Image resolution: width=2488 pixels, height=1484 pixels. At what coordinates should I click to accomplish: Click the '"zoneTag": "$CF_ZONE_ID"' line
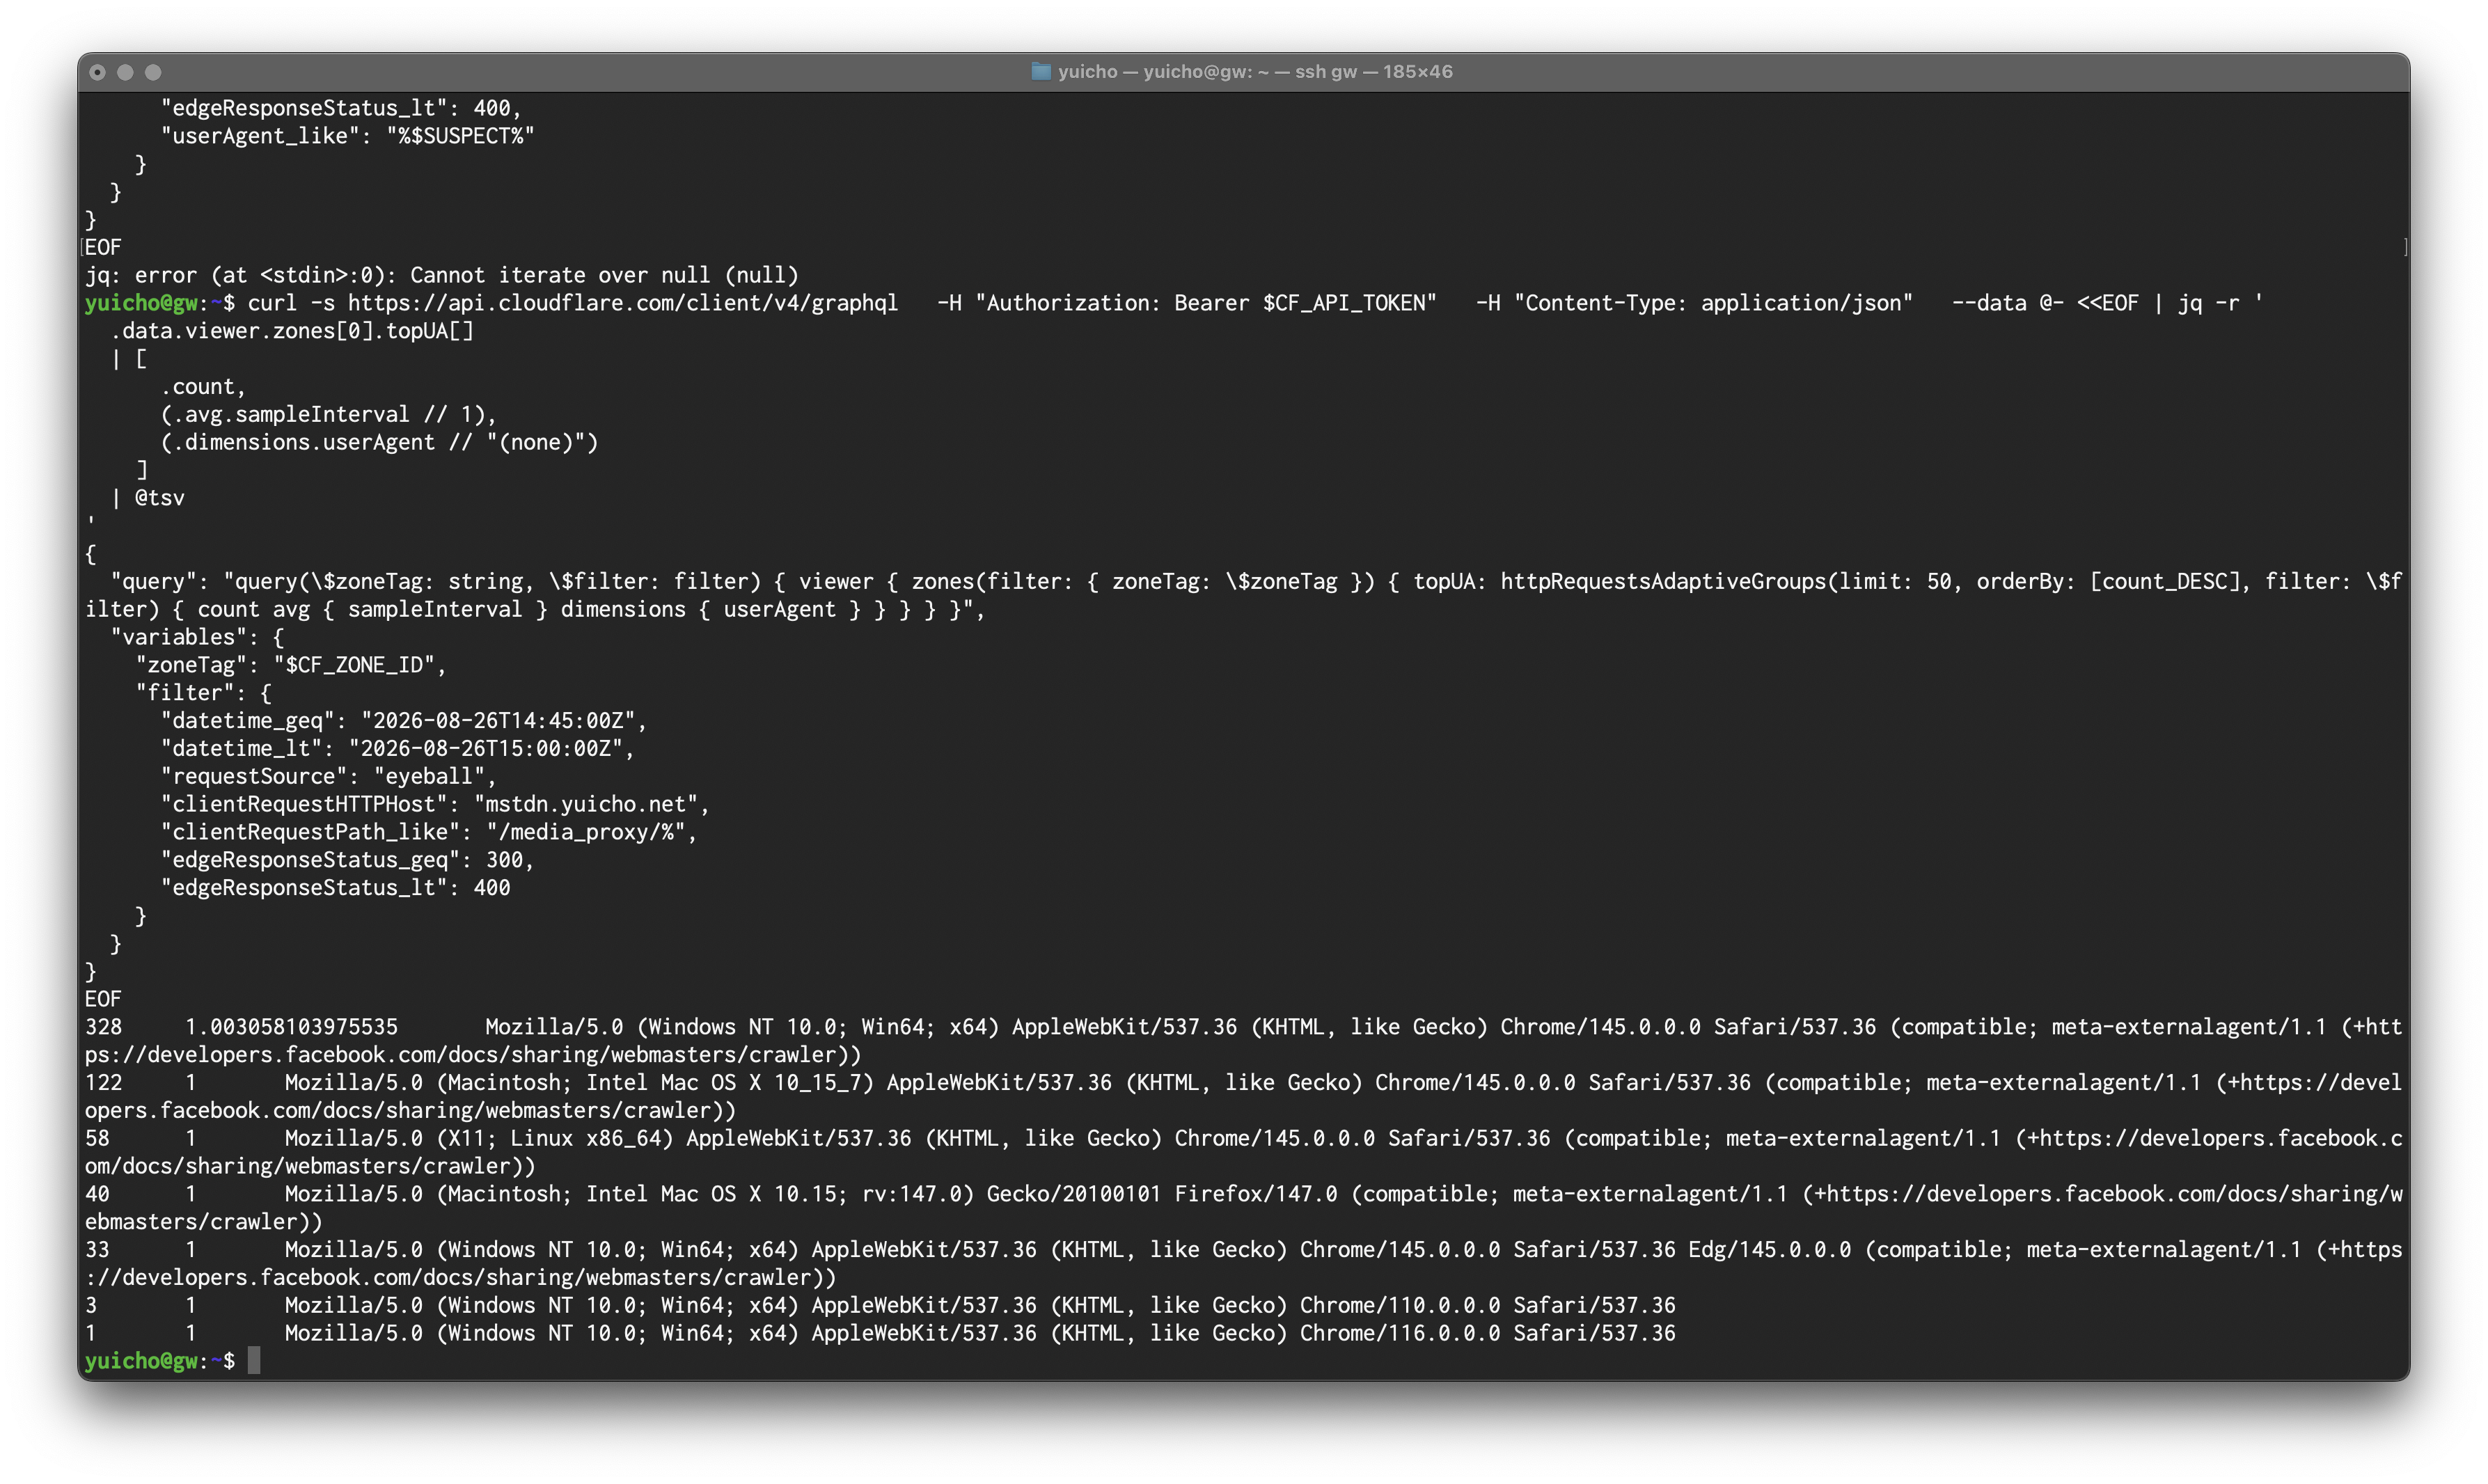(x=291, y=665)
